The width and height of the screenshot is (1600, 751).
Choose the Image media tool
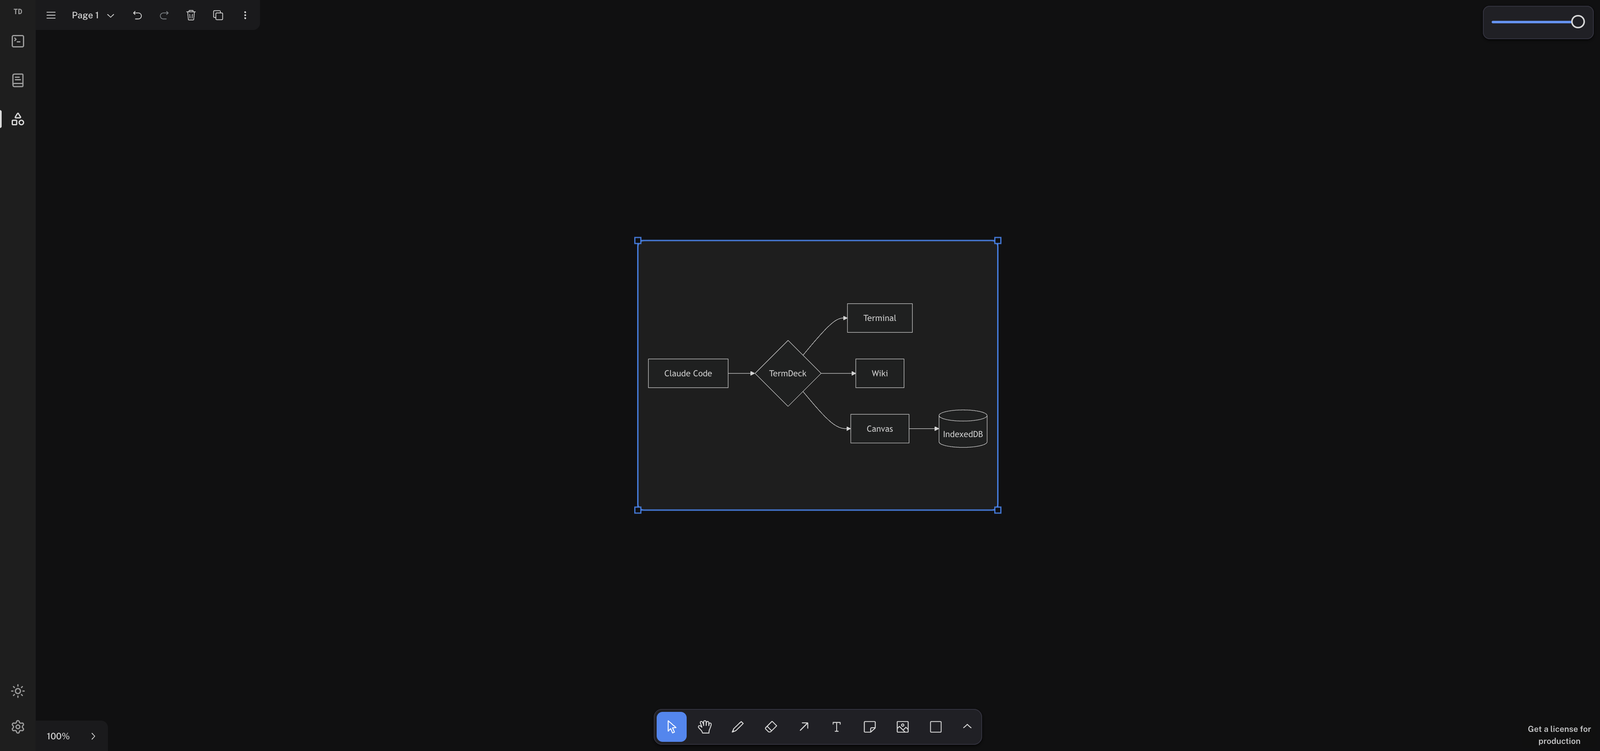[x=903, y=727]
